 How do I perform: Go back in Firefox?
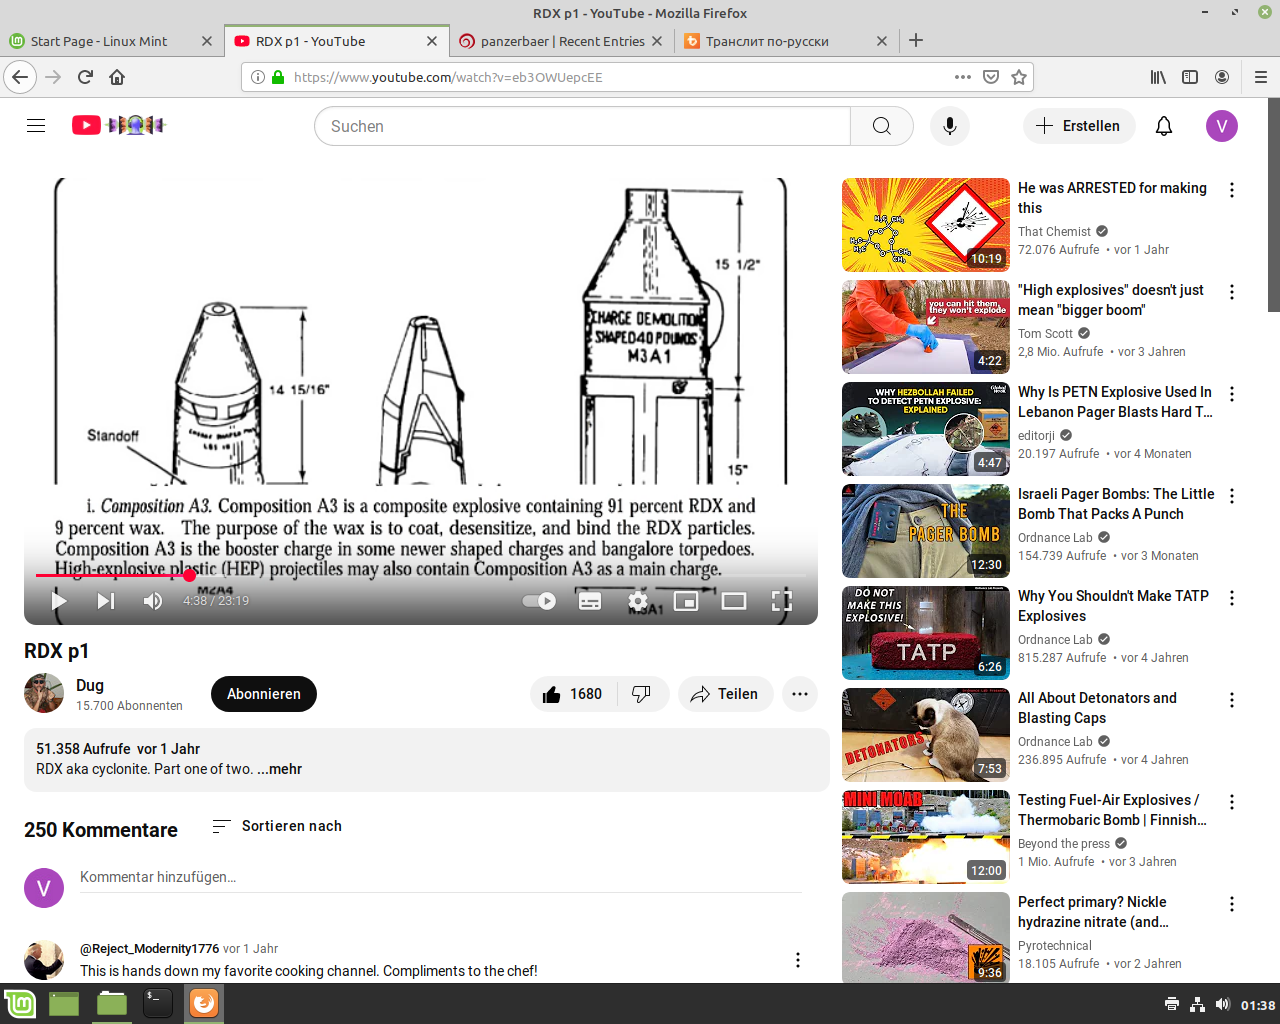(20, 77)
